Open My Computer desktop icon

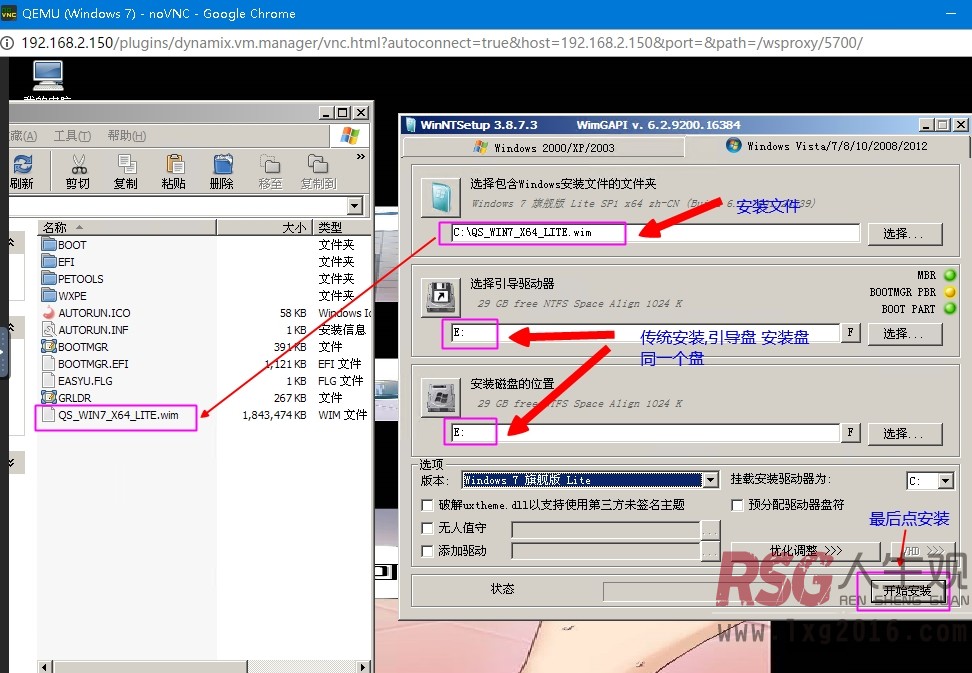(x=48, y=80)
